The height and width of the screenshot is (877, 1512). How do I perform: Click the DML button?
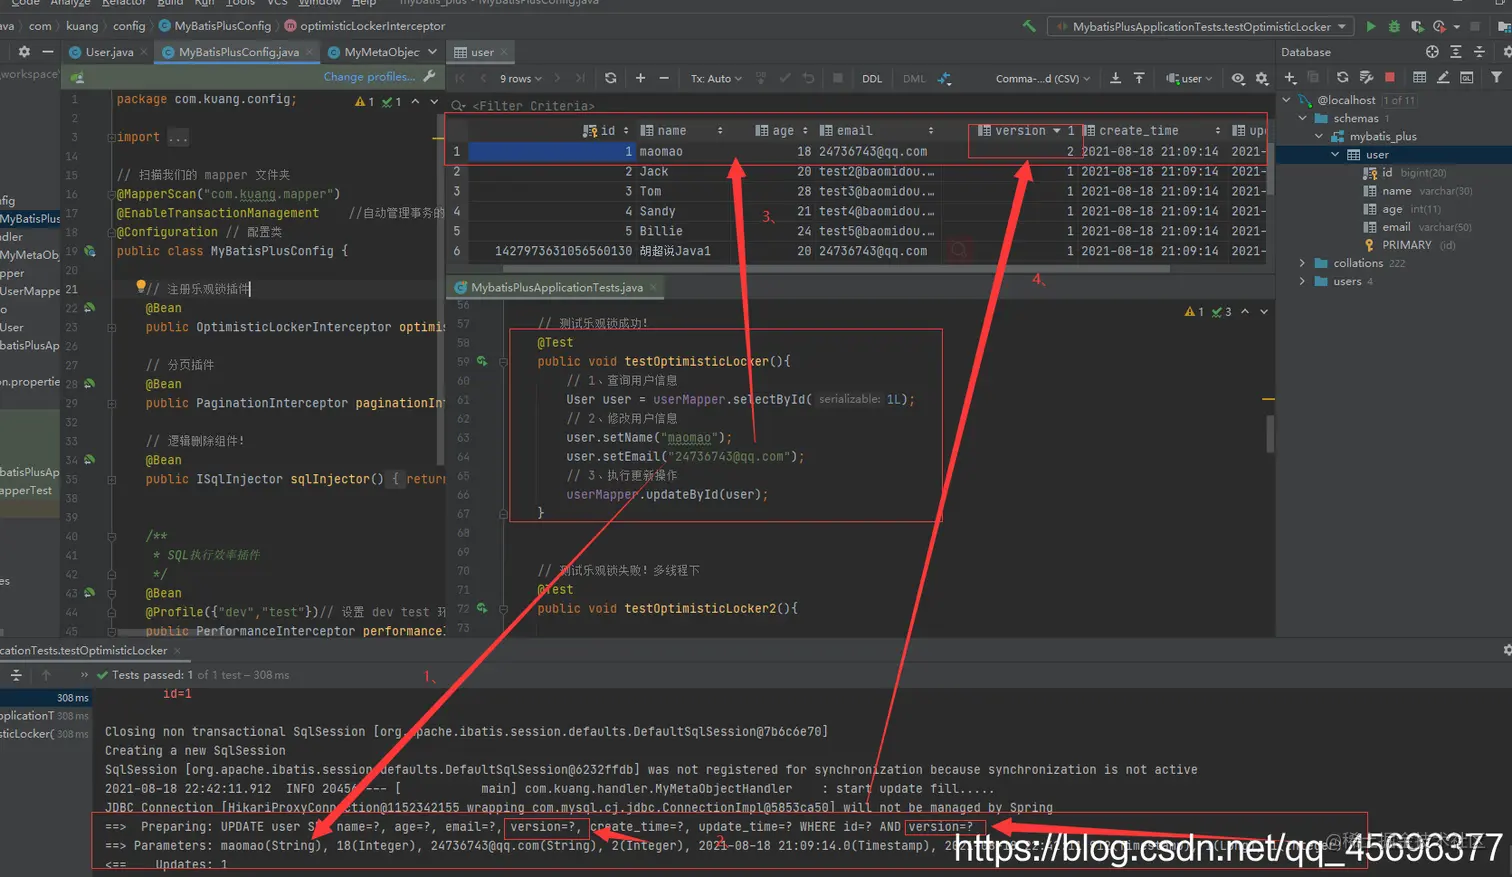tap(914, 78)
